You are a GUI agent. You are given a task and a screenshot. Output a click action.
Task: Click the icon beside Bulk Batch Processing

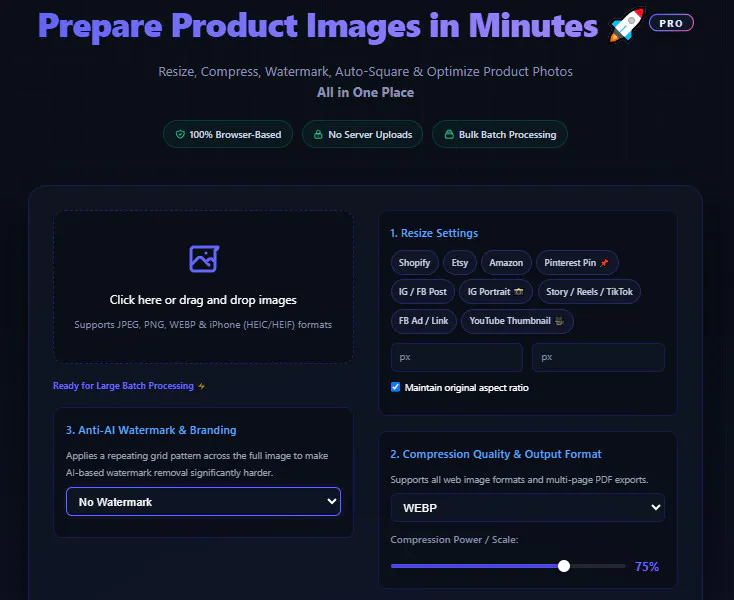click(x=449, y=135)
